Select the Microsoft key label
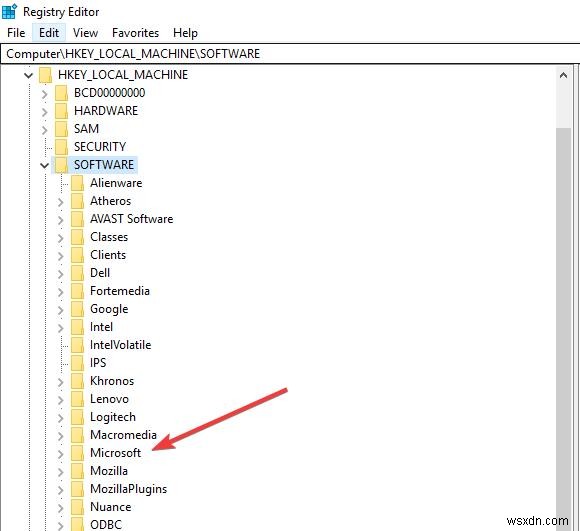 pos(115,453)
